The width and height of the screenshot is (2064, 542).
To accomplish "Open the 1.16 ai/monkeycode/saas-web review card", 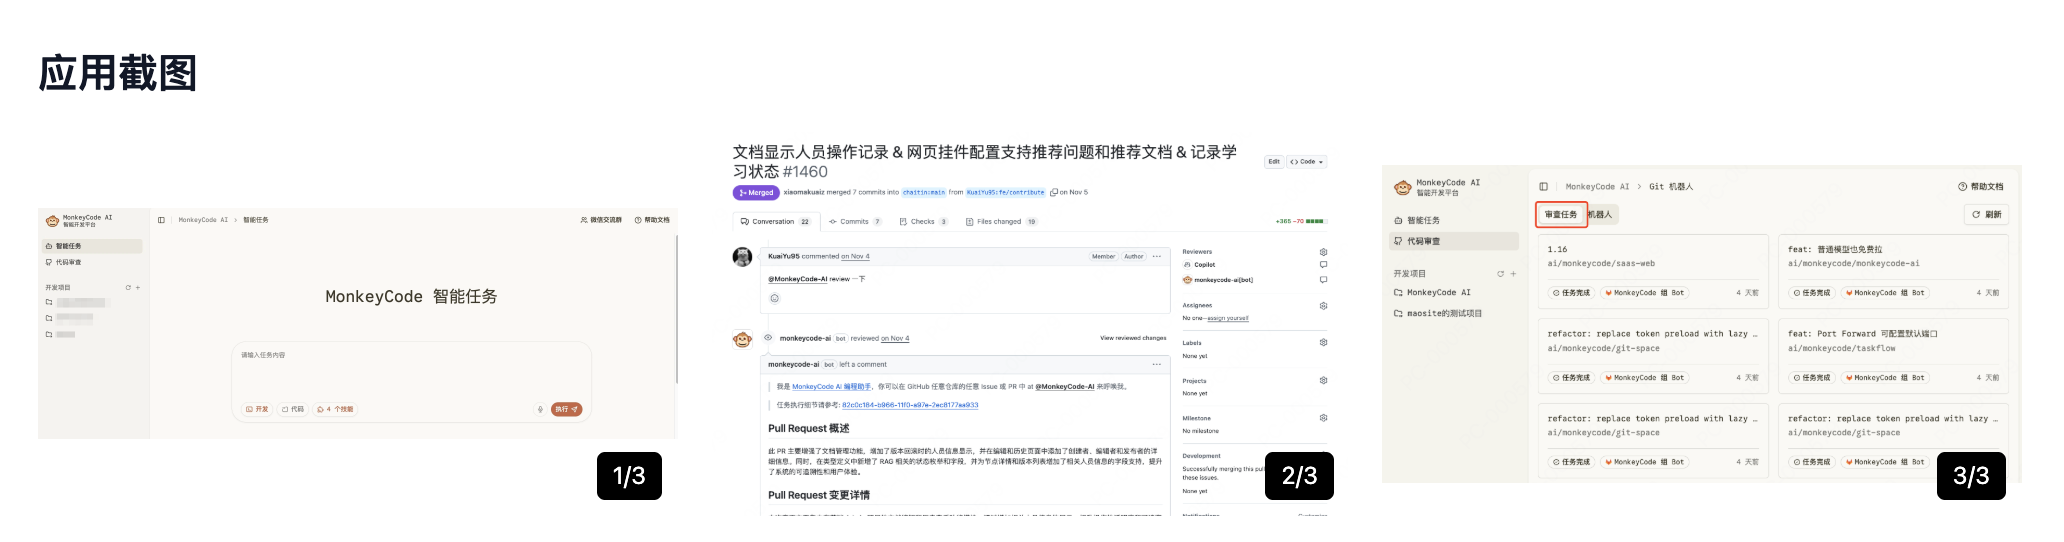I will (x=1653, y=271).
